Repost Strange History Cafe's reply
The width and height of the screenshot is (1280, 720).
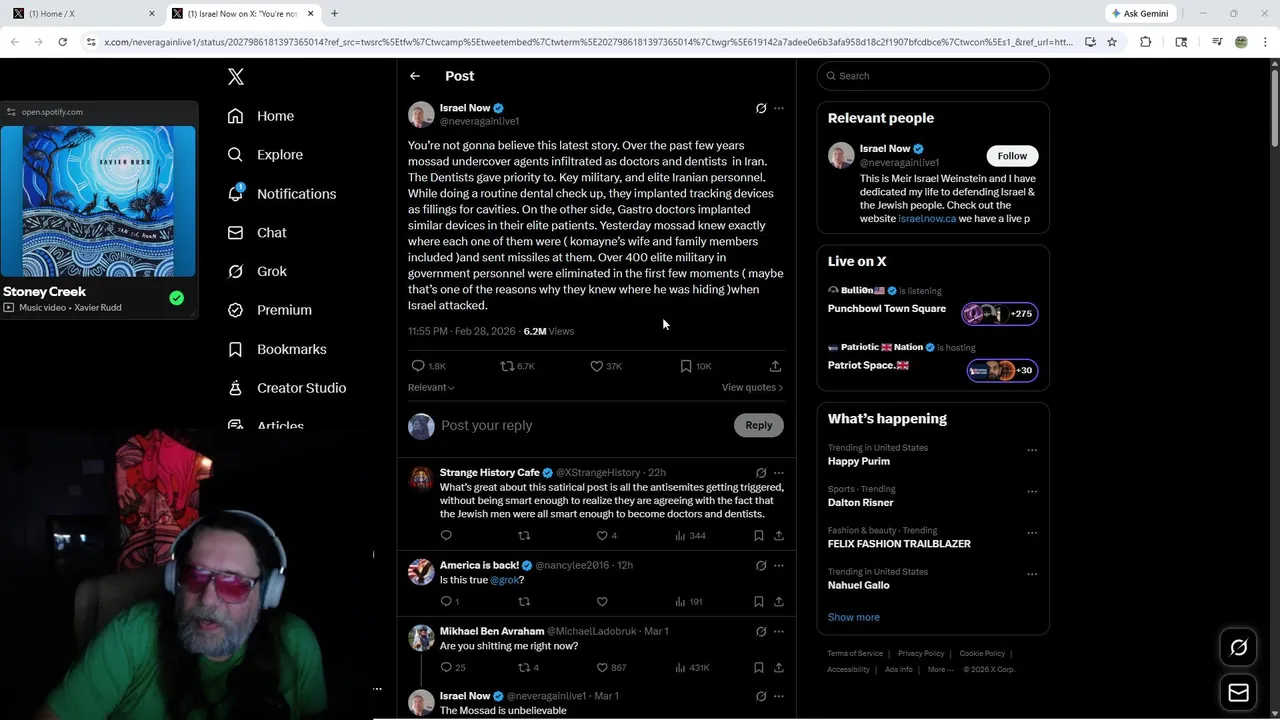[x=524, y=536]
